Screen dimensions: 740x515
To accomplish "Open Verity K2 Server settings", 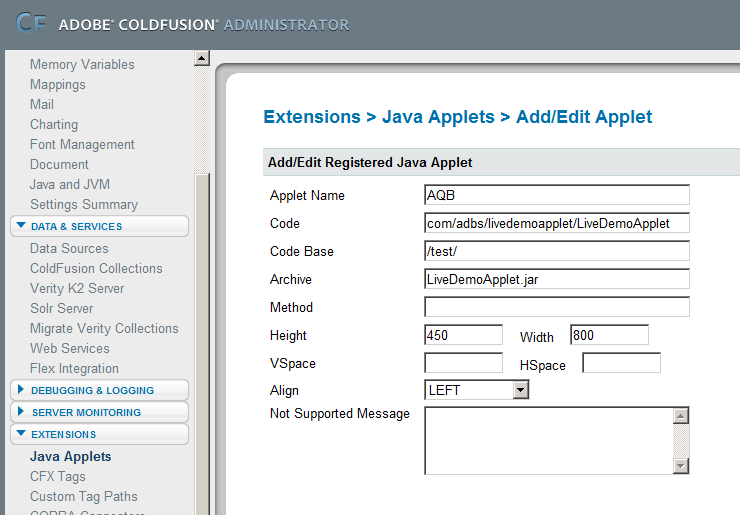I will [x=77, y=288].
